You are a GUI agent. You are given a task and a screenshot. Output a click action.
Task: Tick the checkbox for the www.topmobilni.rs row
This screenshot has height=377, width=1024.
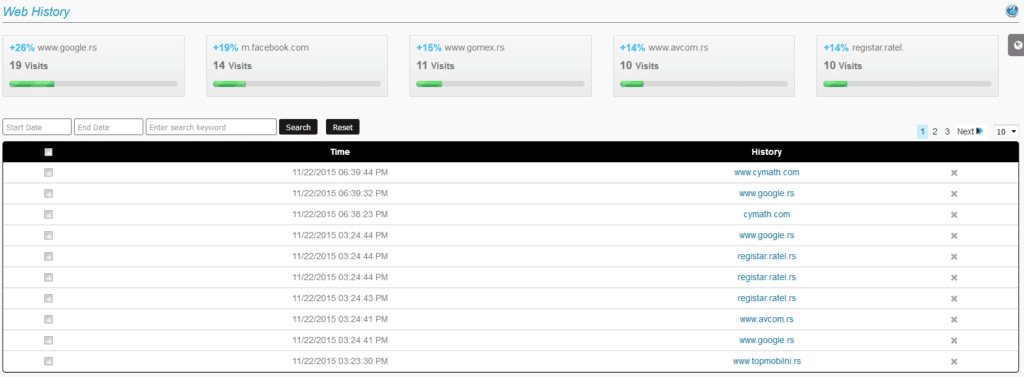tap(48, 361)
